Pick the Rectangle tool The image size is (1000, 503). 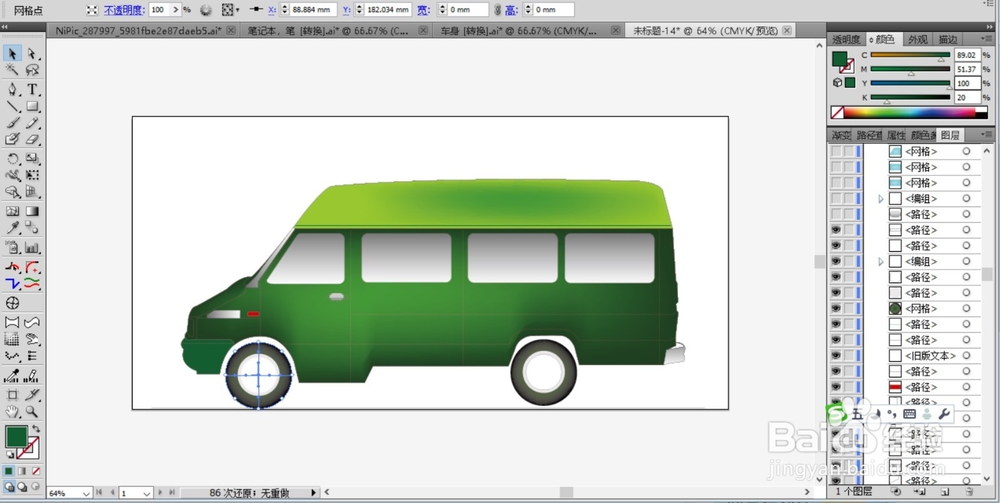point(32,106)
